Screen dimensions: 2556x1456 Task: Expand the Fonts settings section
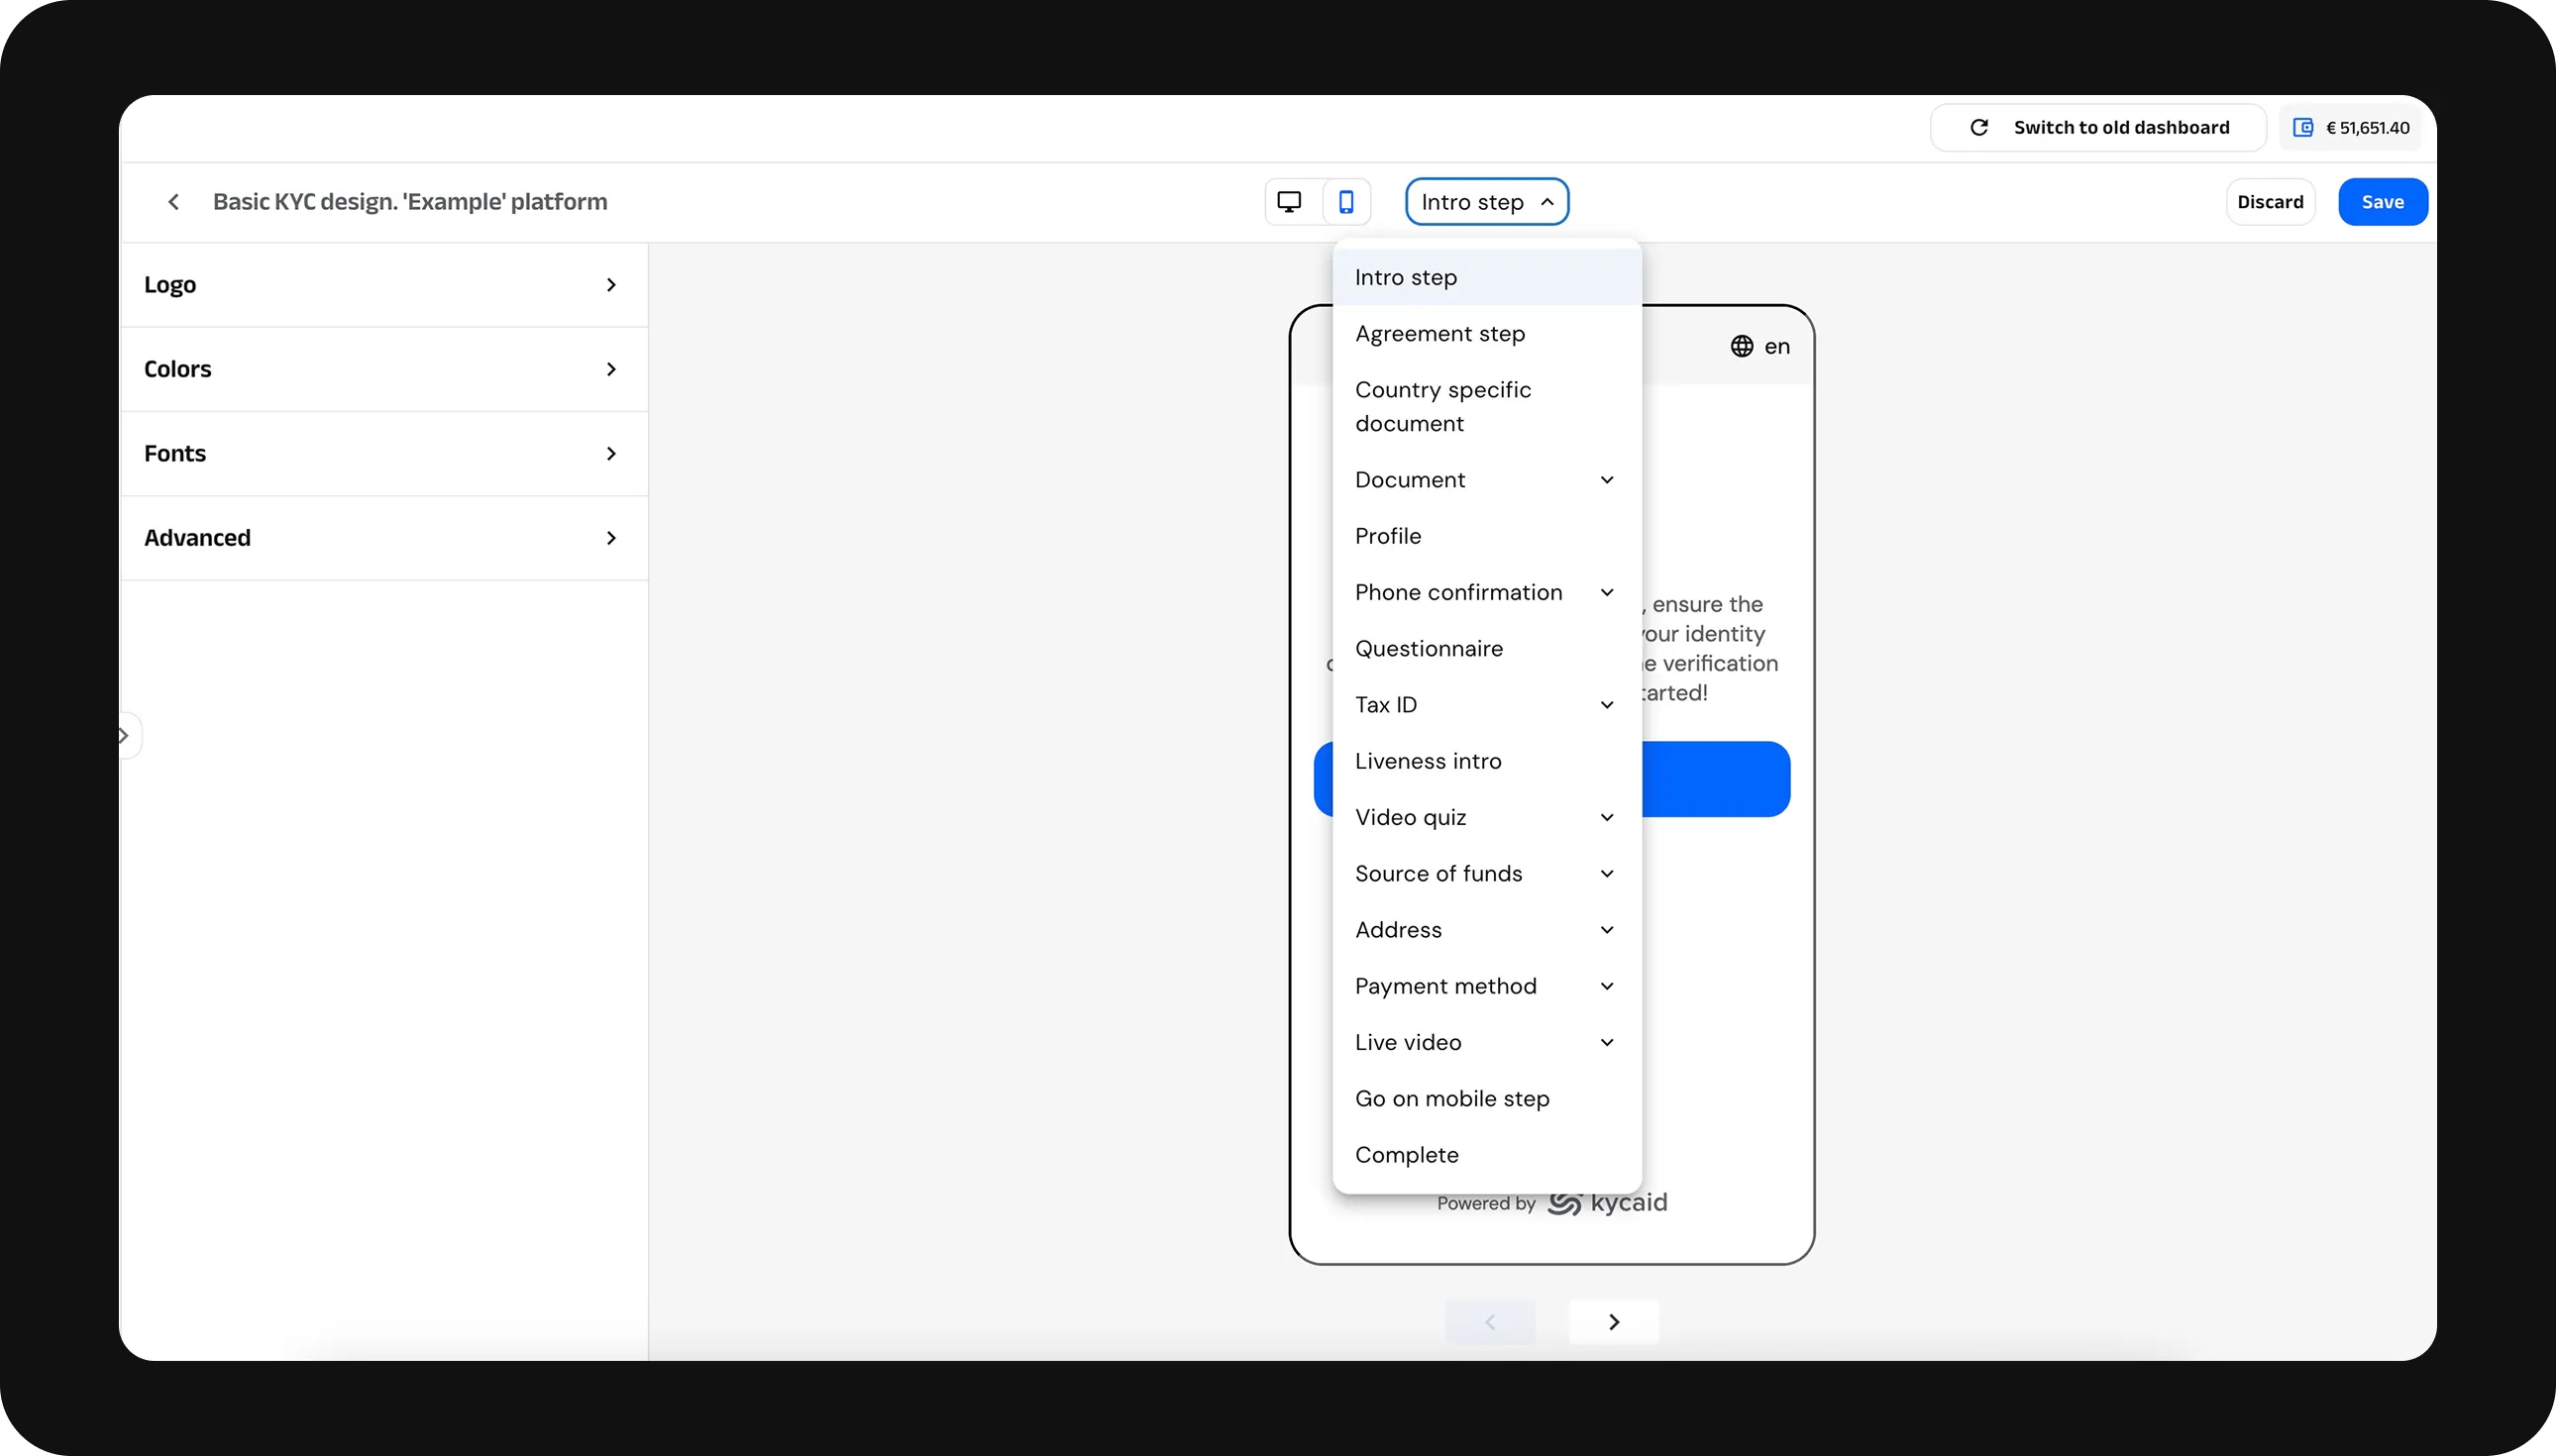tap(383, 452)
